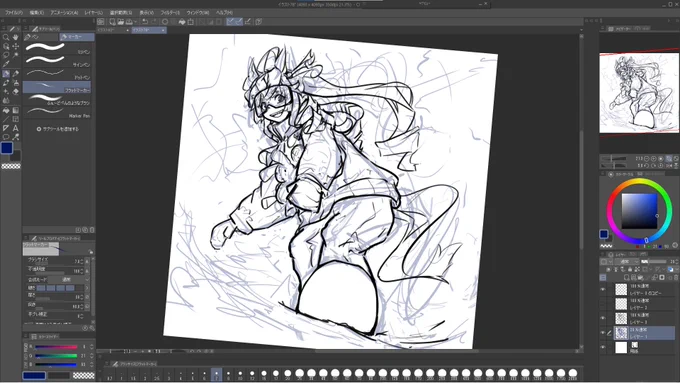Open the レイヤー menu
The height and width of the screenshot is (383, 680).
(94, 13)
